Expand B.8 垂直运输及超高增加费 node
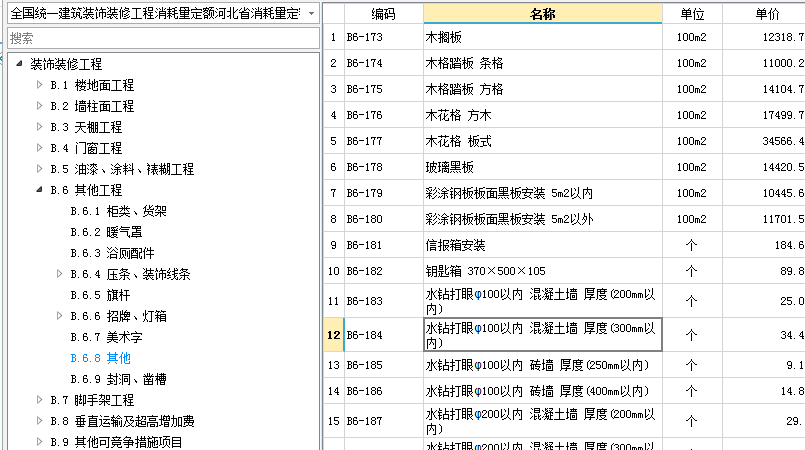The height and width of the screenshot is (450, 805). [40, 421]
